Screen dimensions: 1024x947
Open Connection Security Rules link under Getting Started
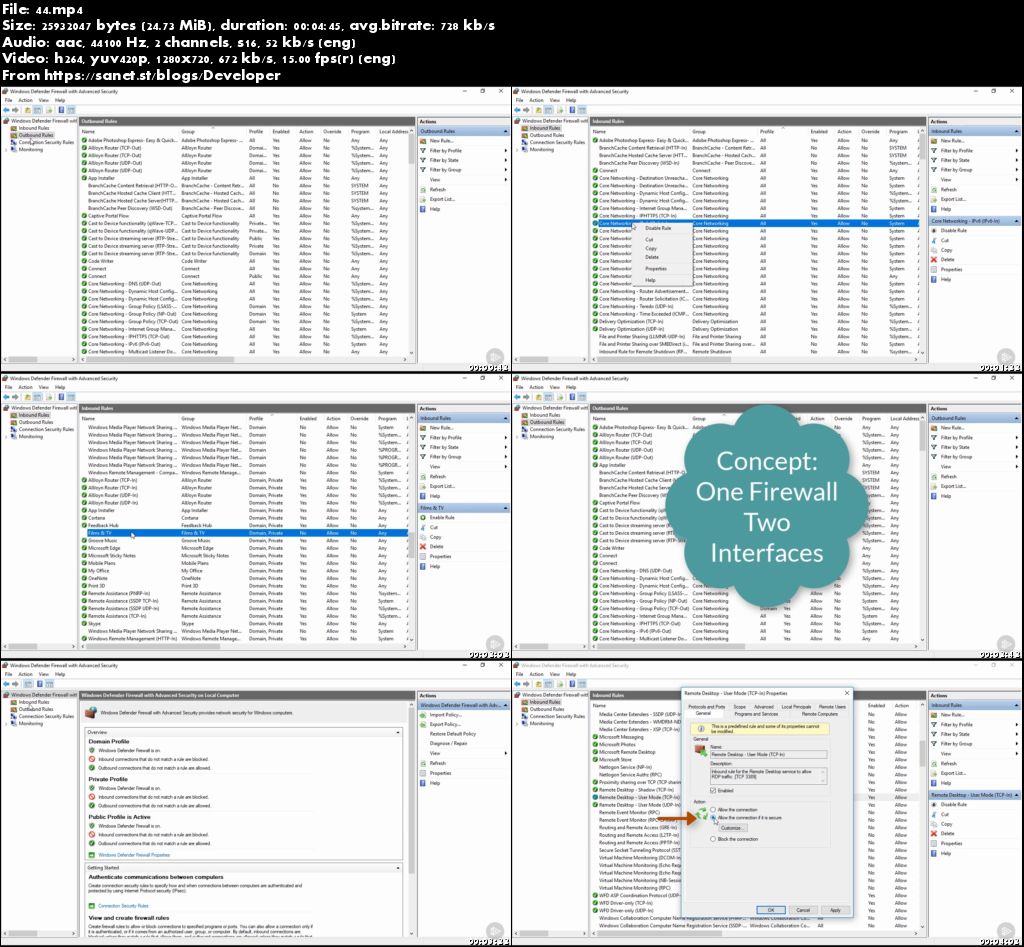coord(123,906)
